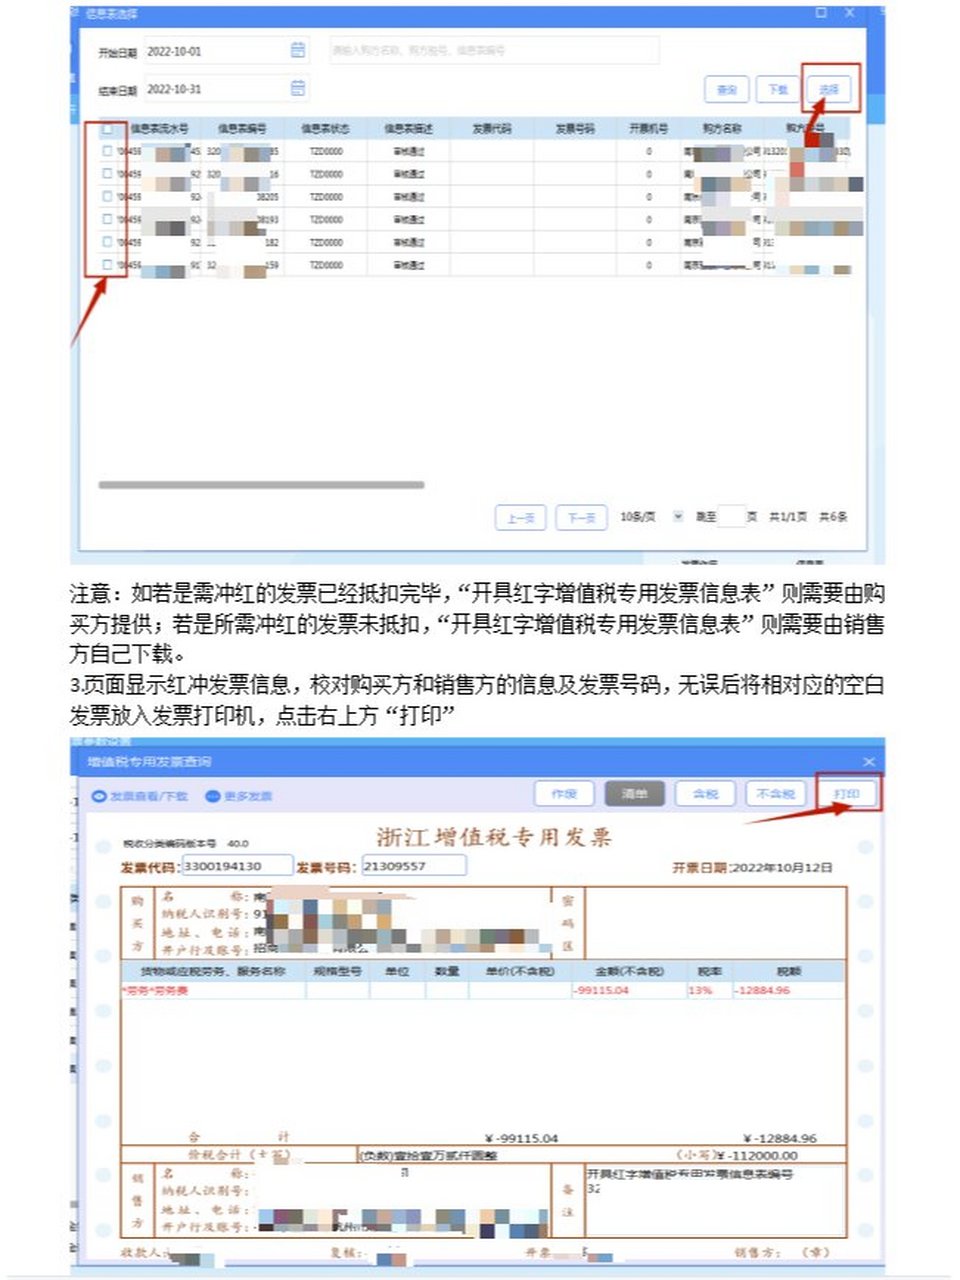Click the 选择 button
960x1280 pixels.
(x=829, y=90)
